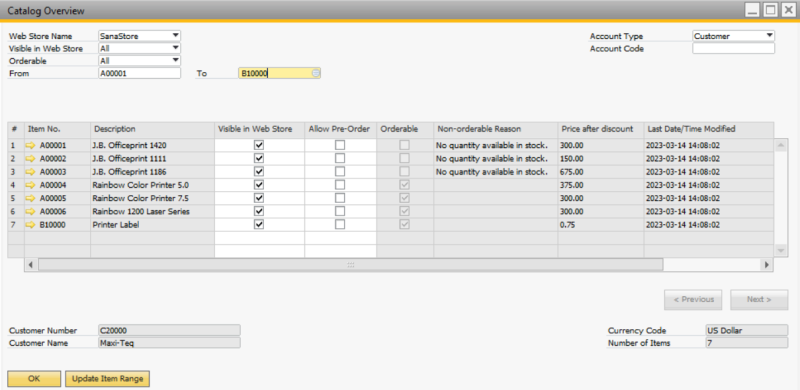
Task: Click the Item No. column header
Action: click(58, 129)
